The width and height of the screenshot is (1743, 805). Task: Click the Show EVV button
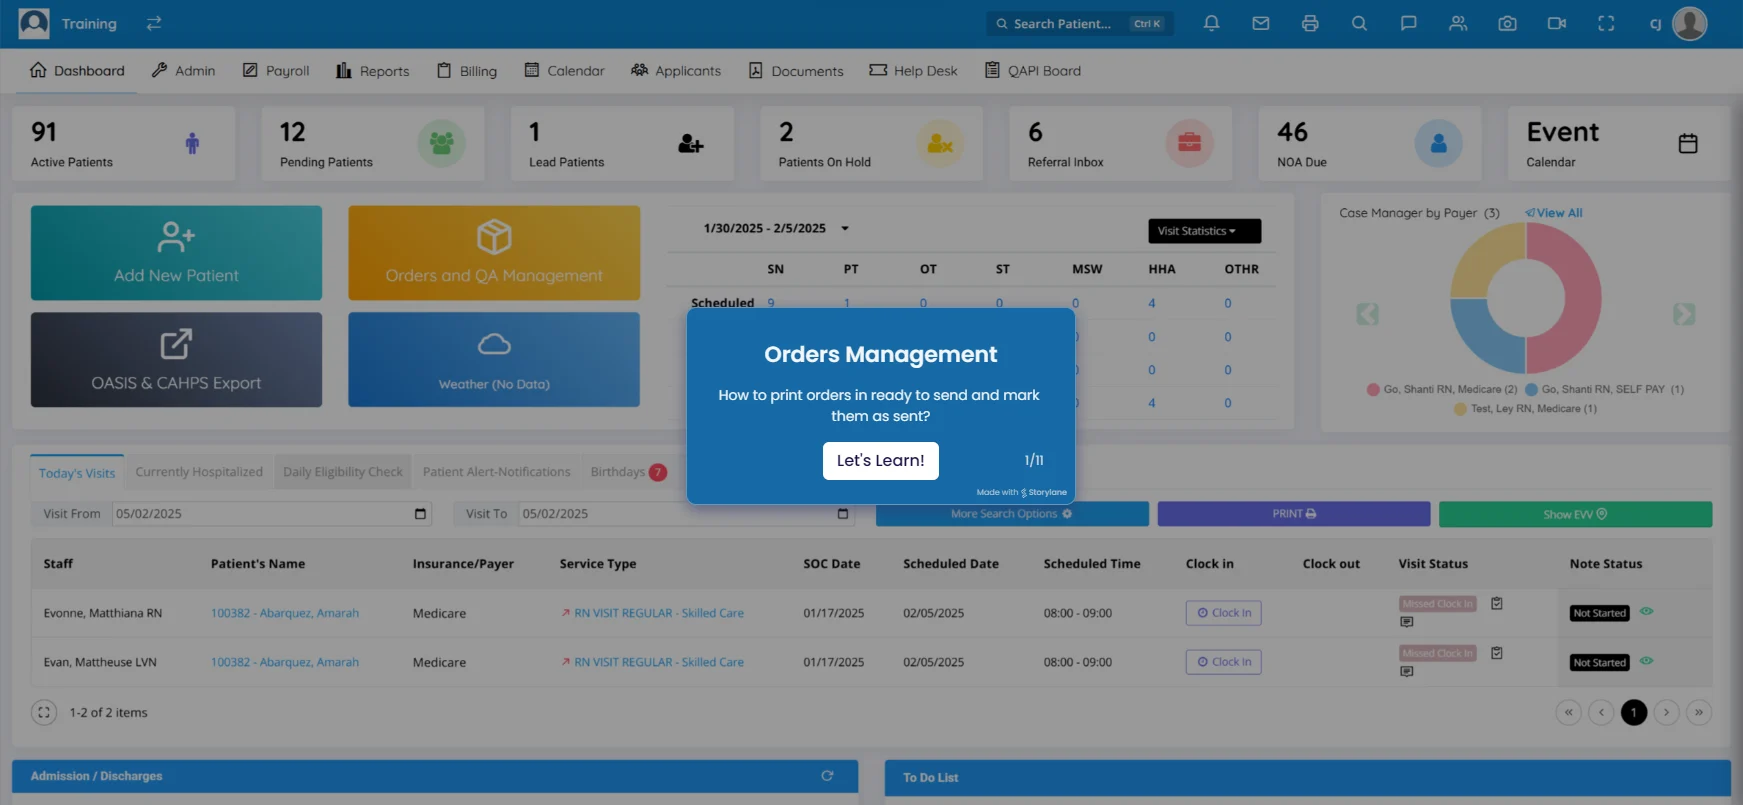pos(1575,514)
